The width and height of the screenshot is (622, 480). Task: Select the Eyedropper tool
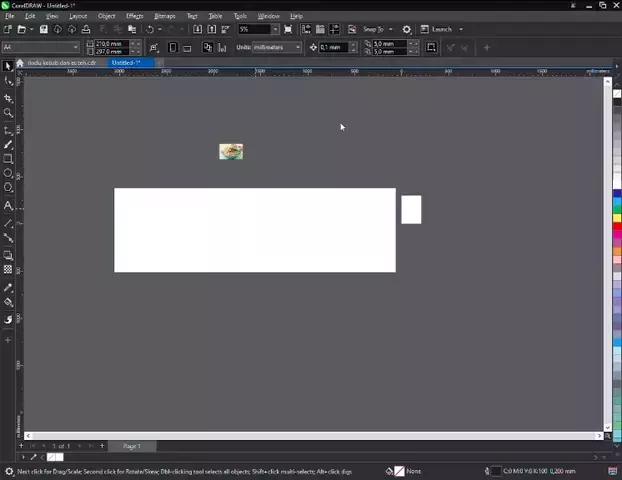[x=8, y=288]
